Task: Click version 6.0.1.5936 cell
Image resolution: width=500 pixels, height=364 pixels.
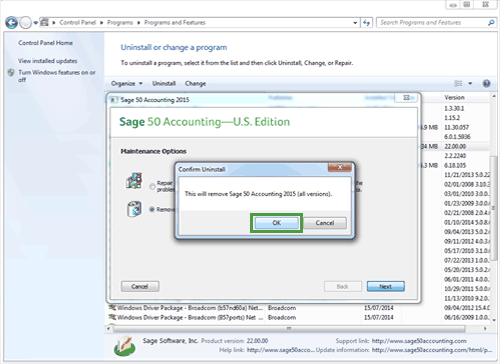Action: point(457,137)
